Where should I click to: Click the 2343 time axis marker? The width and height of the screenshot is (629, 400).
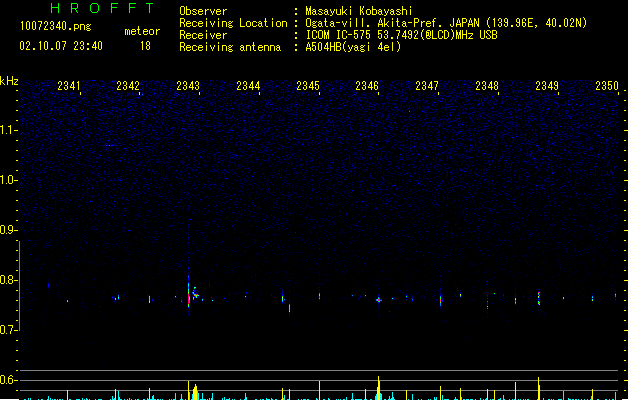[x=188, y=86]
